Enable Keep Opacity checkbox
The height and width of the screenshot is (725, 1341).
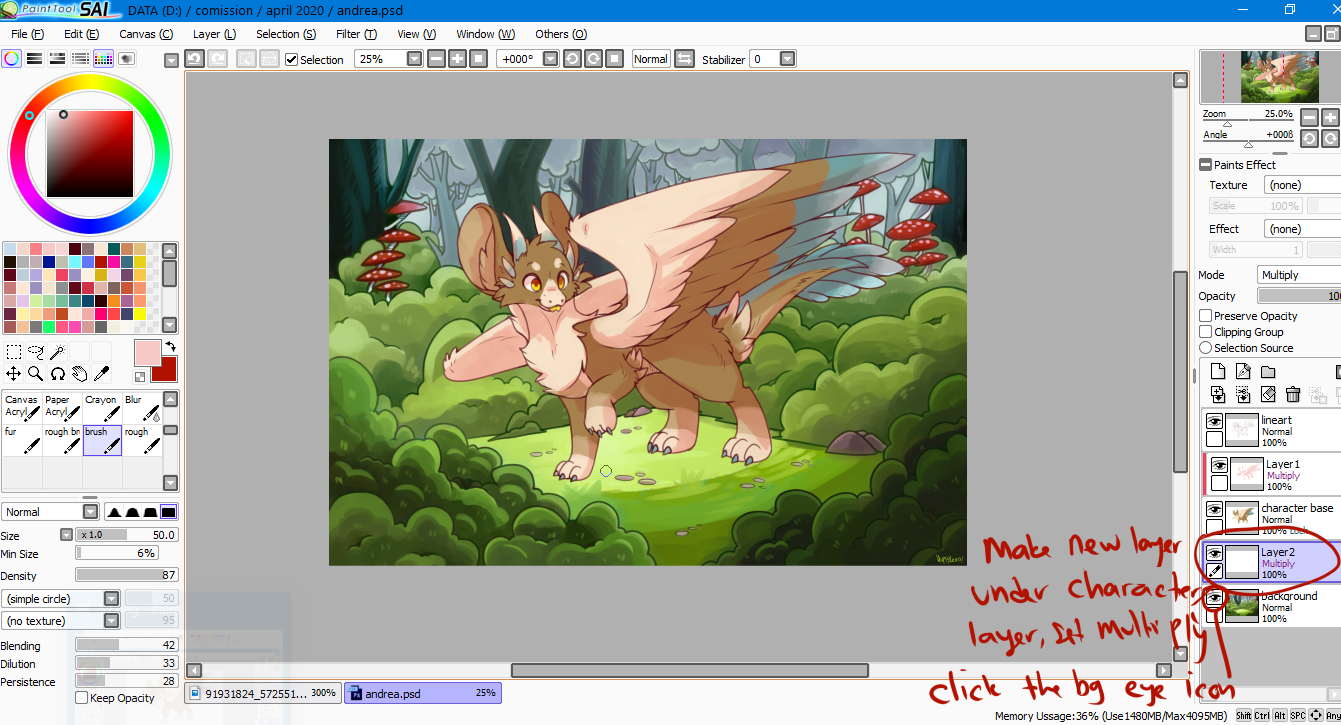point(82,698)
